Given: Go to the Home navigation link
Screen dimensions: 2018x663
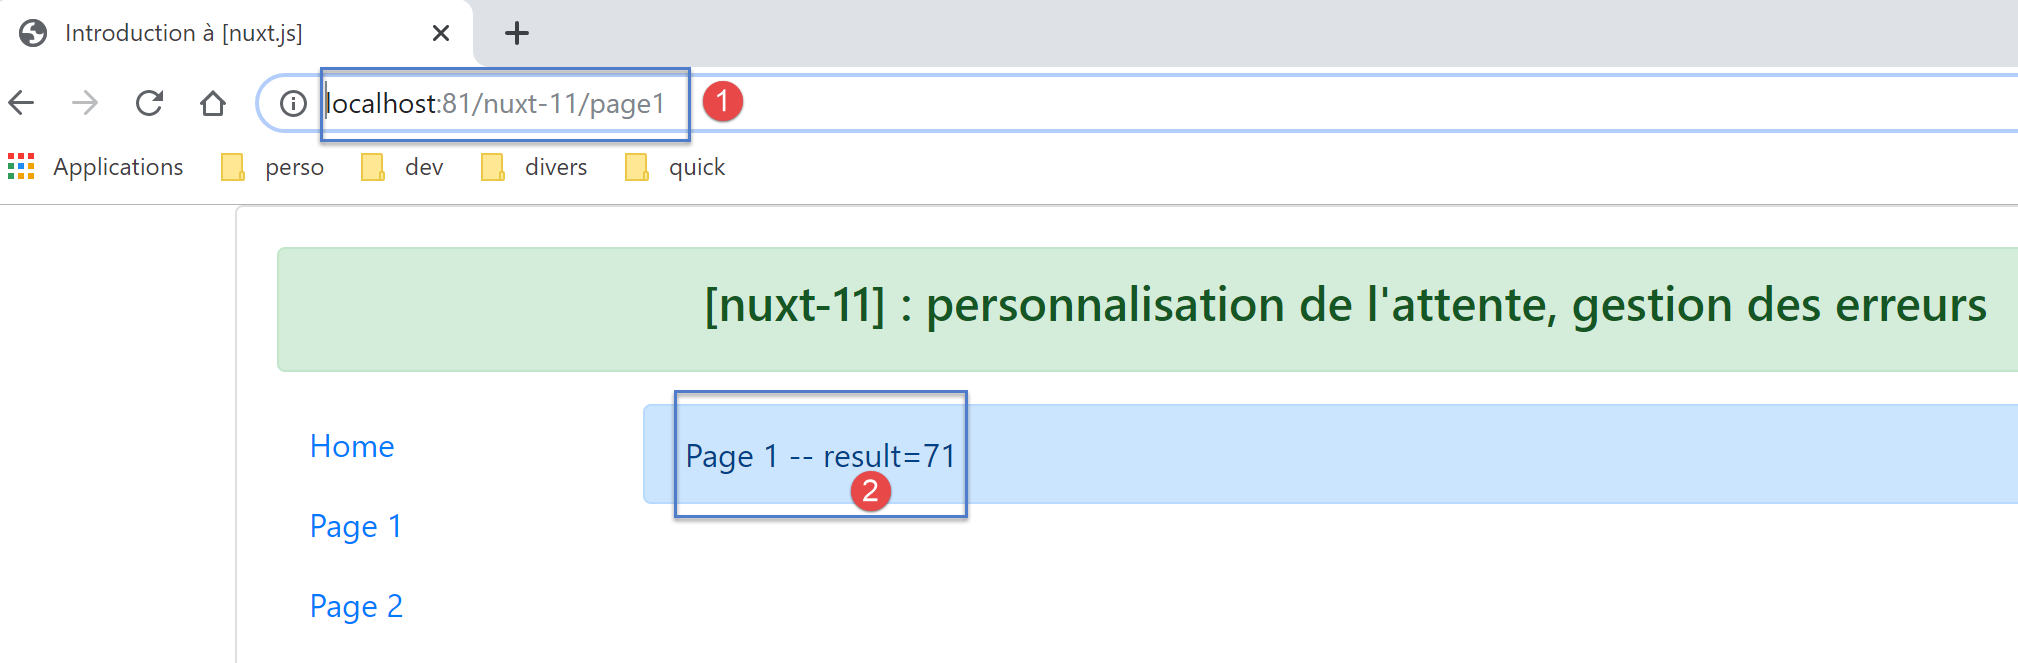Looking at the screenshot, I should coord(352,446).
